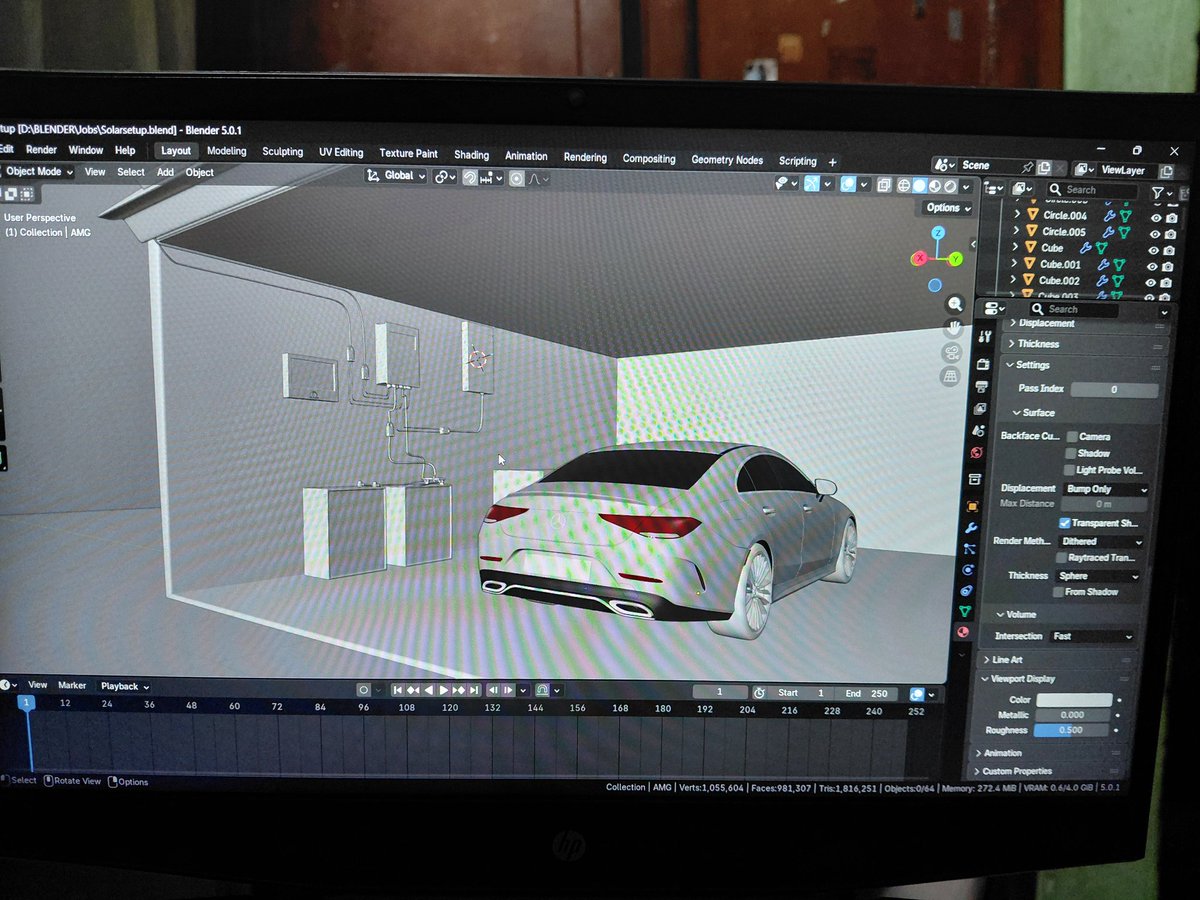Switch orthographic/perspective grid gizmo
Viewport: 1200px width, 900px height.
pos(952,376)
